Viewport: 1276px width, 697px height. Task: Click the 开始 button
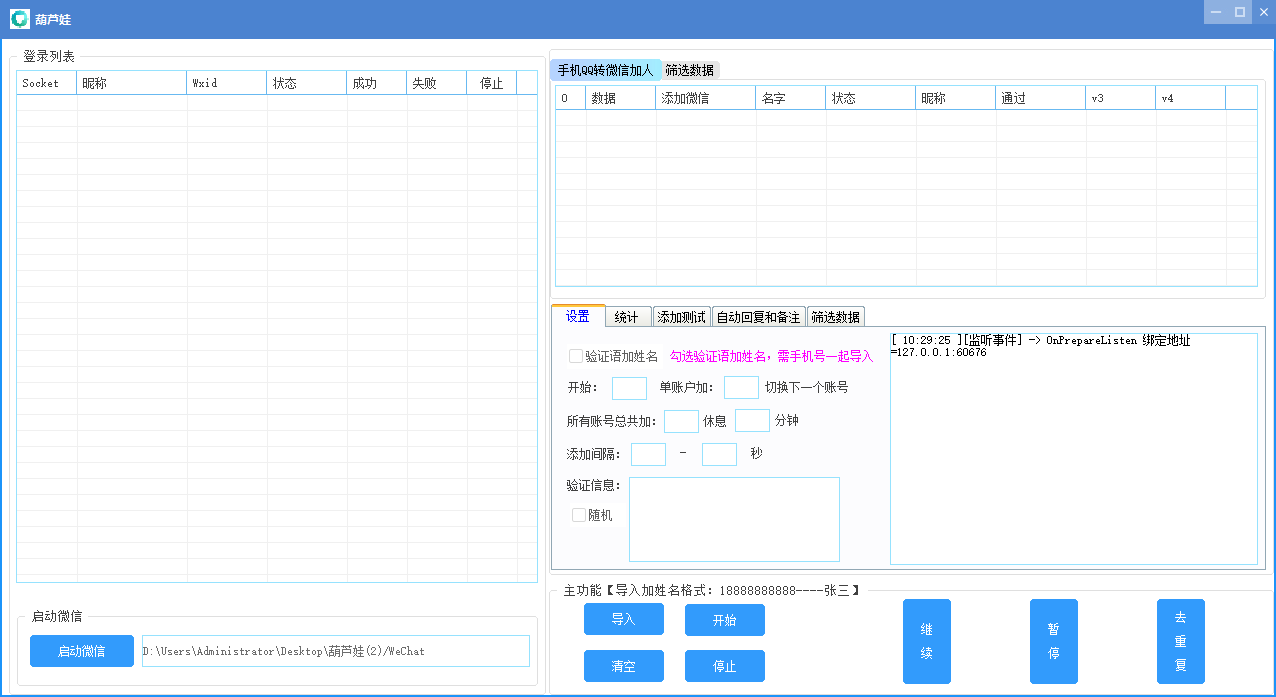pyautogui.click(x=725, y=620)
